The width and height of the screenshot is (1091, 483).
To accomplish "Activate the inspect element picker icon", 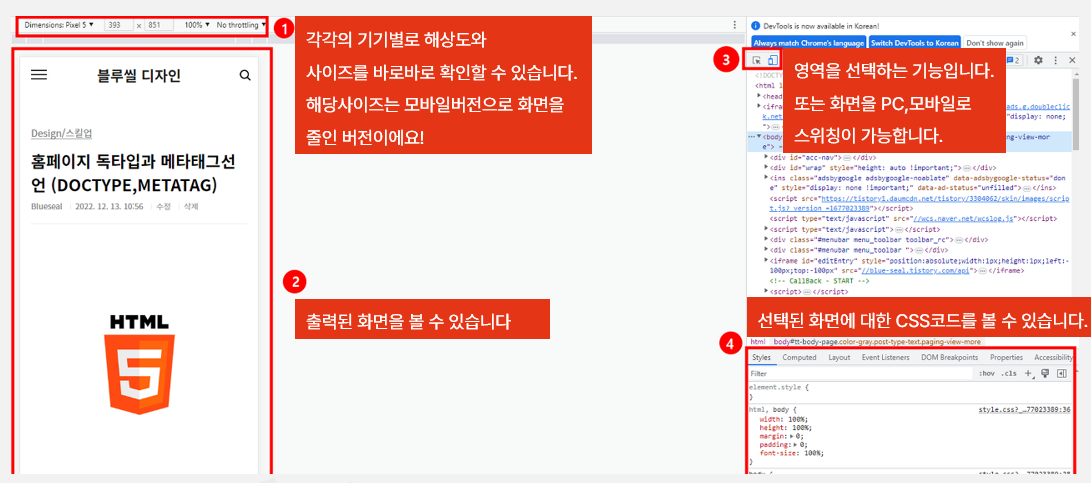I will (x=758, y=61).
